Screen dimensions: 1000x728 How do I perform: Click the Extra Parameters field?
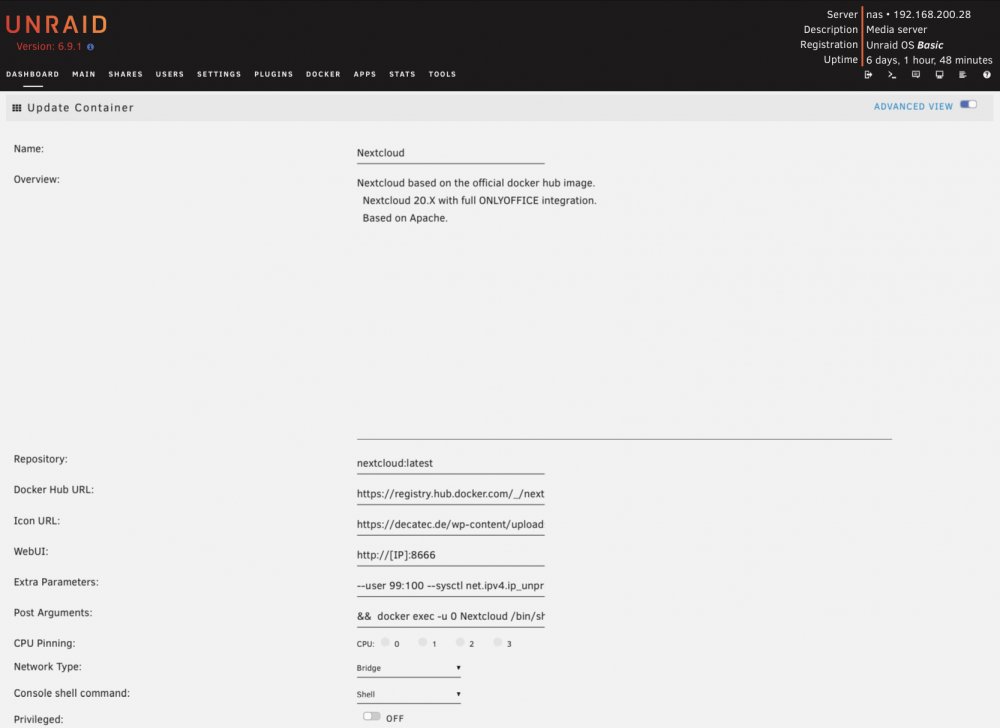450,586
